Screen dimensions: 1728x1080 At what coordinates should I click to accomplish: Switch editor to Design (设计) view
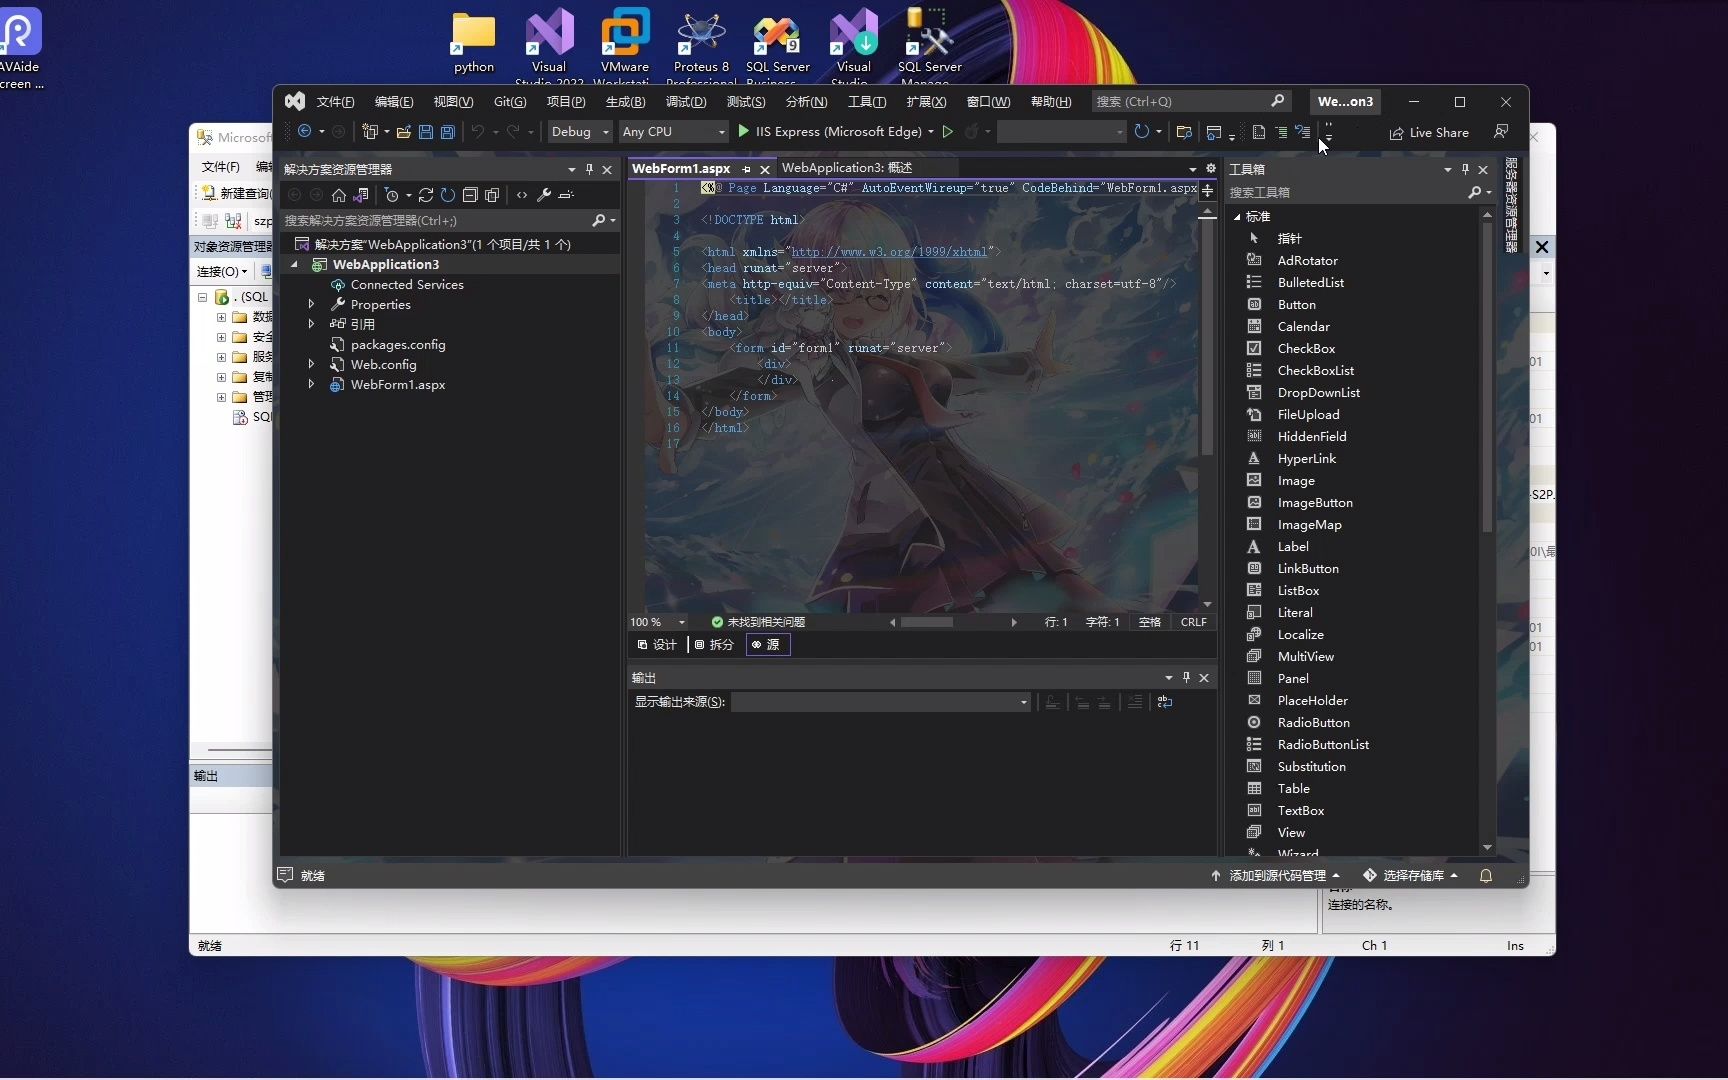[657, 645]
